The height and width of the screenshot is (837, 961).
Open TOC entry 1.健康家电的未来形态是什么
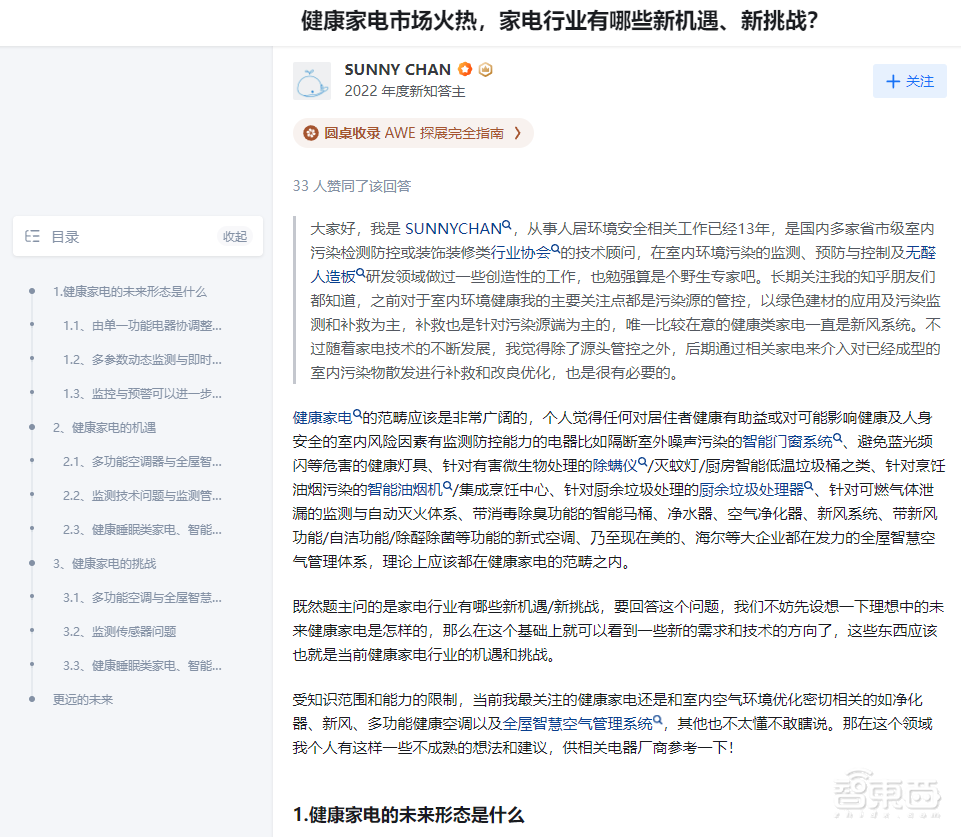(130, 291)
